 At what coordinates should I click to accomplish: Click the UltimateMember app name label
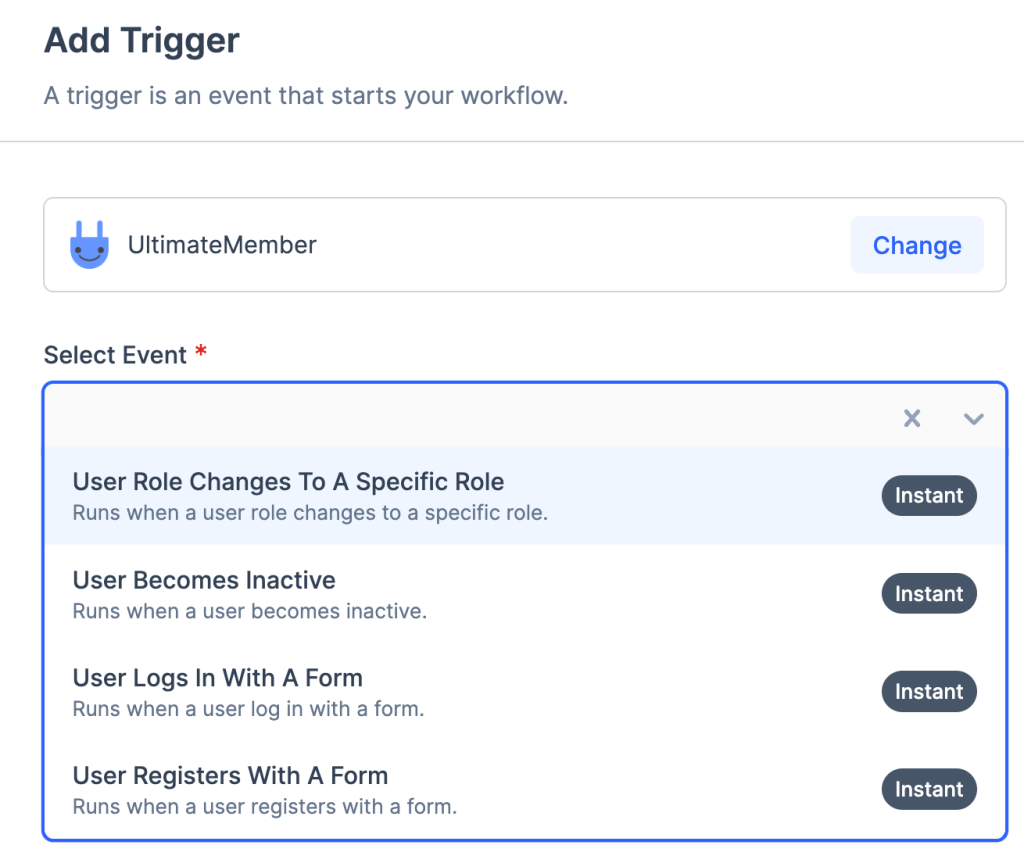[222, 245]
